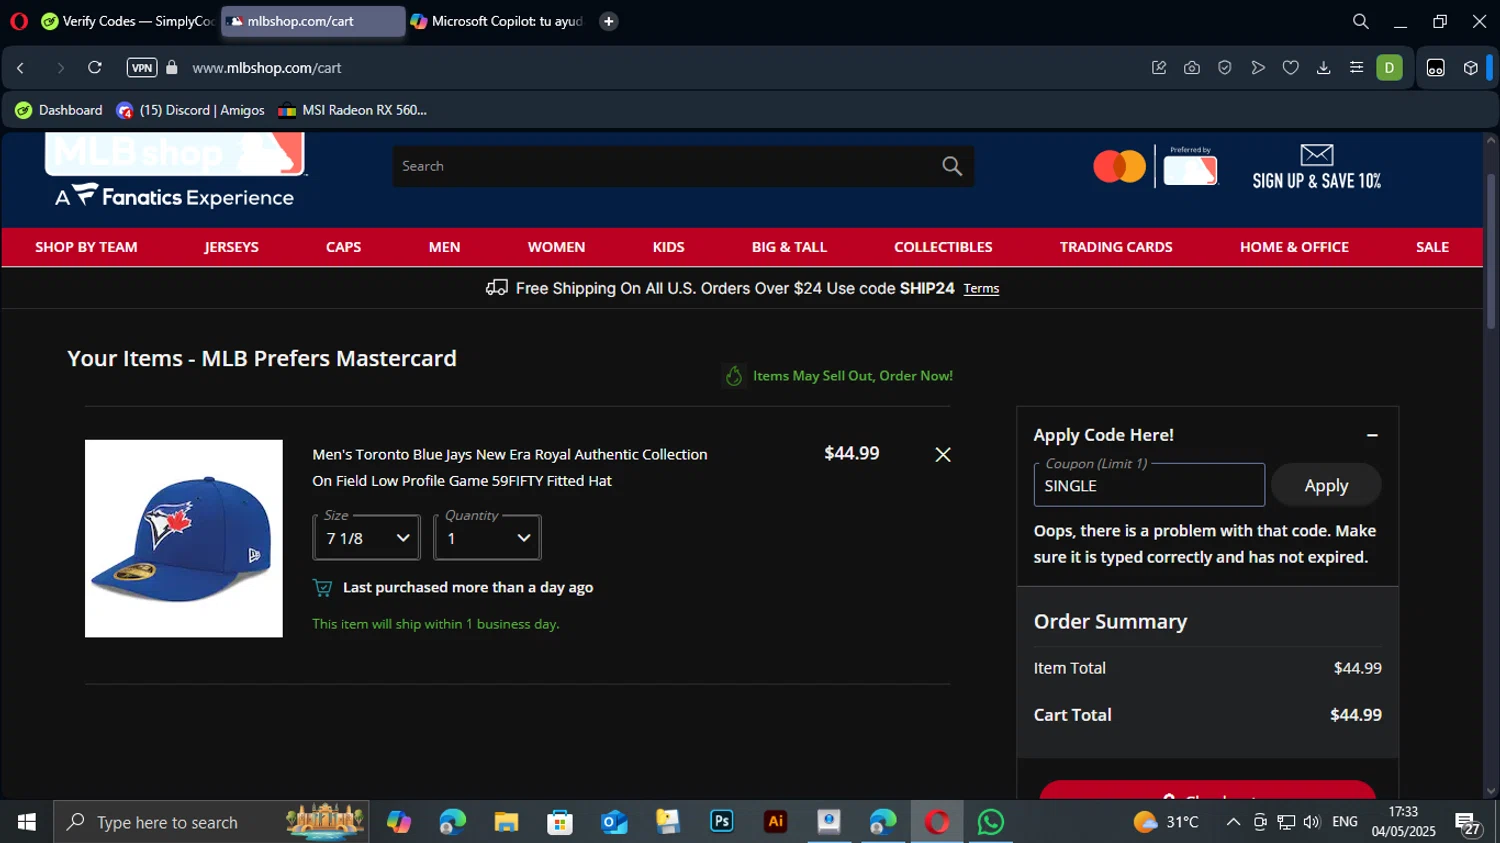Click the ad blocker shield icon
Image resolution: width=1500 pixels, height=843 pixels.
(1225, 68)
